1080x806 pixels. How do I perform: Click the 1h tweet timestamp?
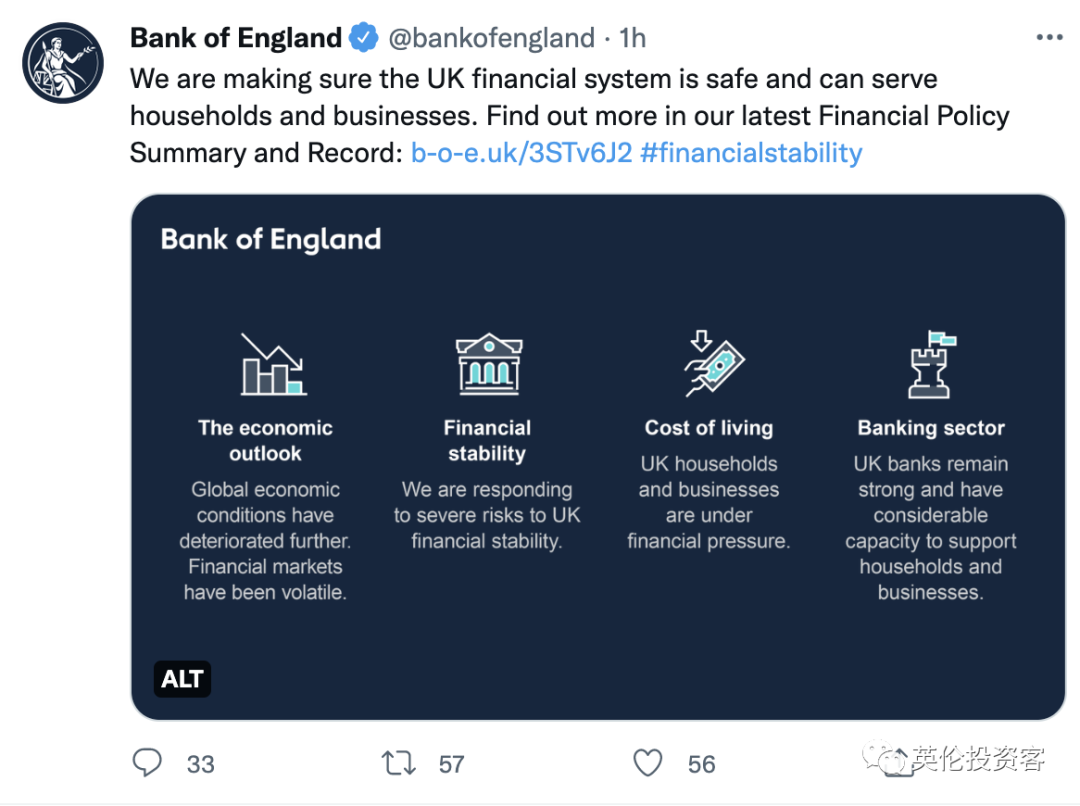[632, 38]
